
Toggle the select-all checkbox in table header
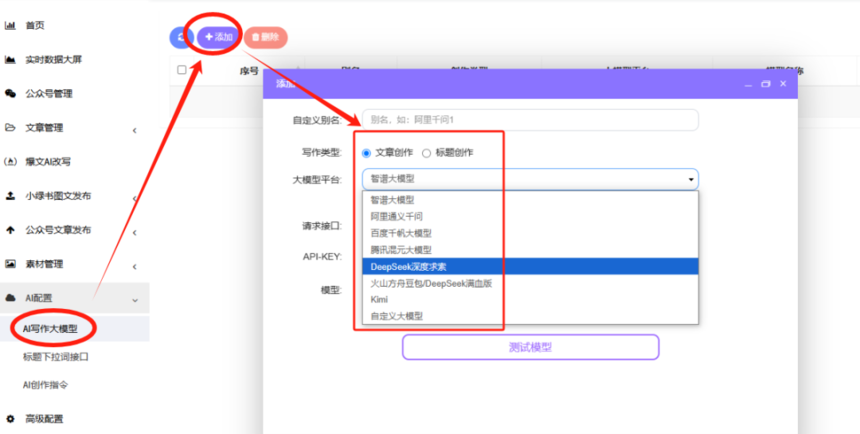pyautogui.click(x=181, y=70)
